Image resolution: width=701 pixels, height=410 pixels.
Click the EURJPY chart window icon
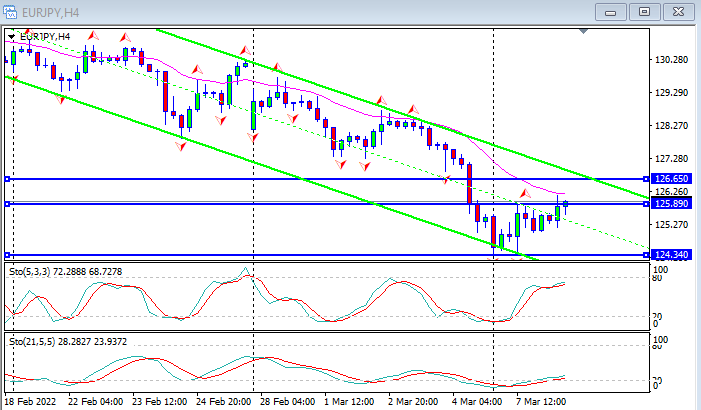(x=12, y=11)
